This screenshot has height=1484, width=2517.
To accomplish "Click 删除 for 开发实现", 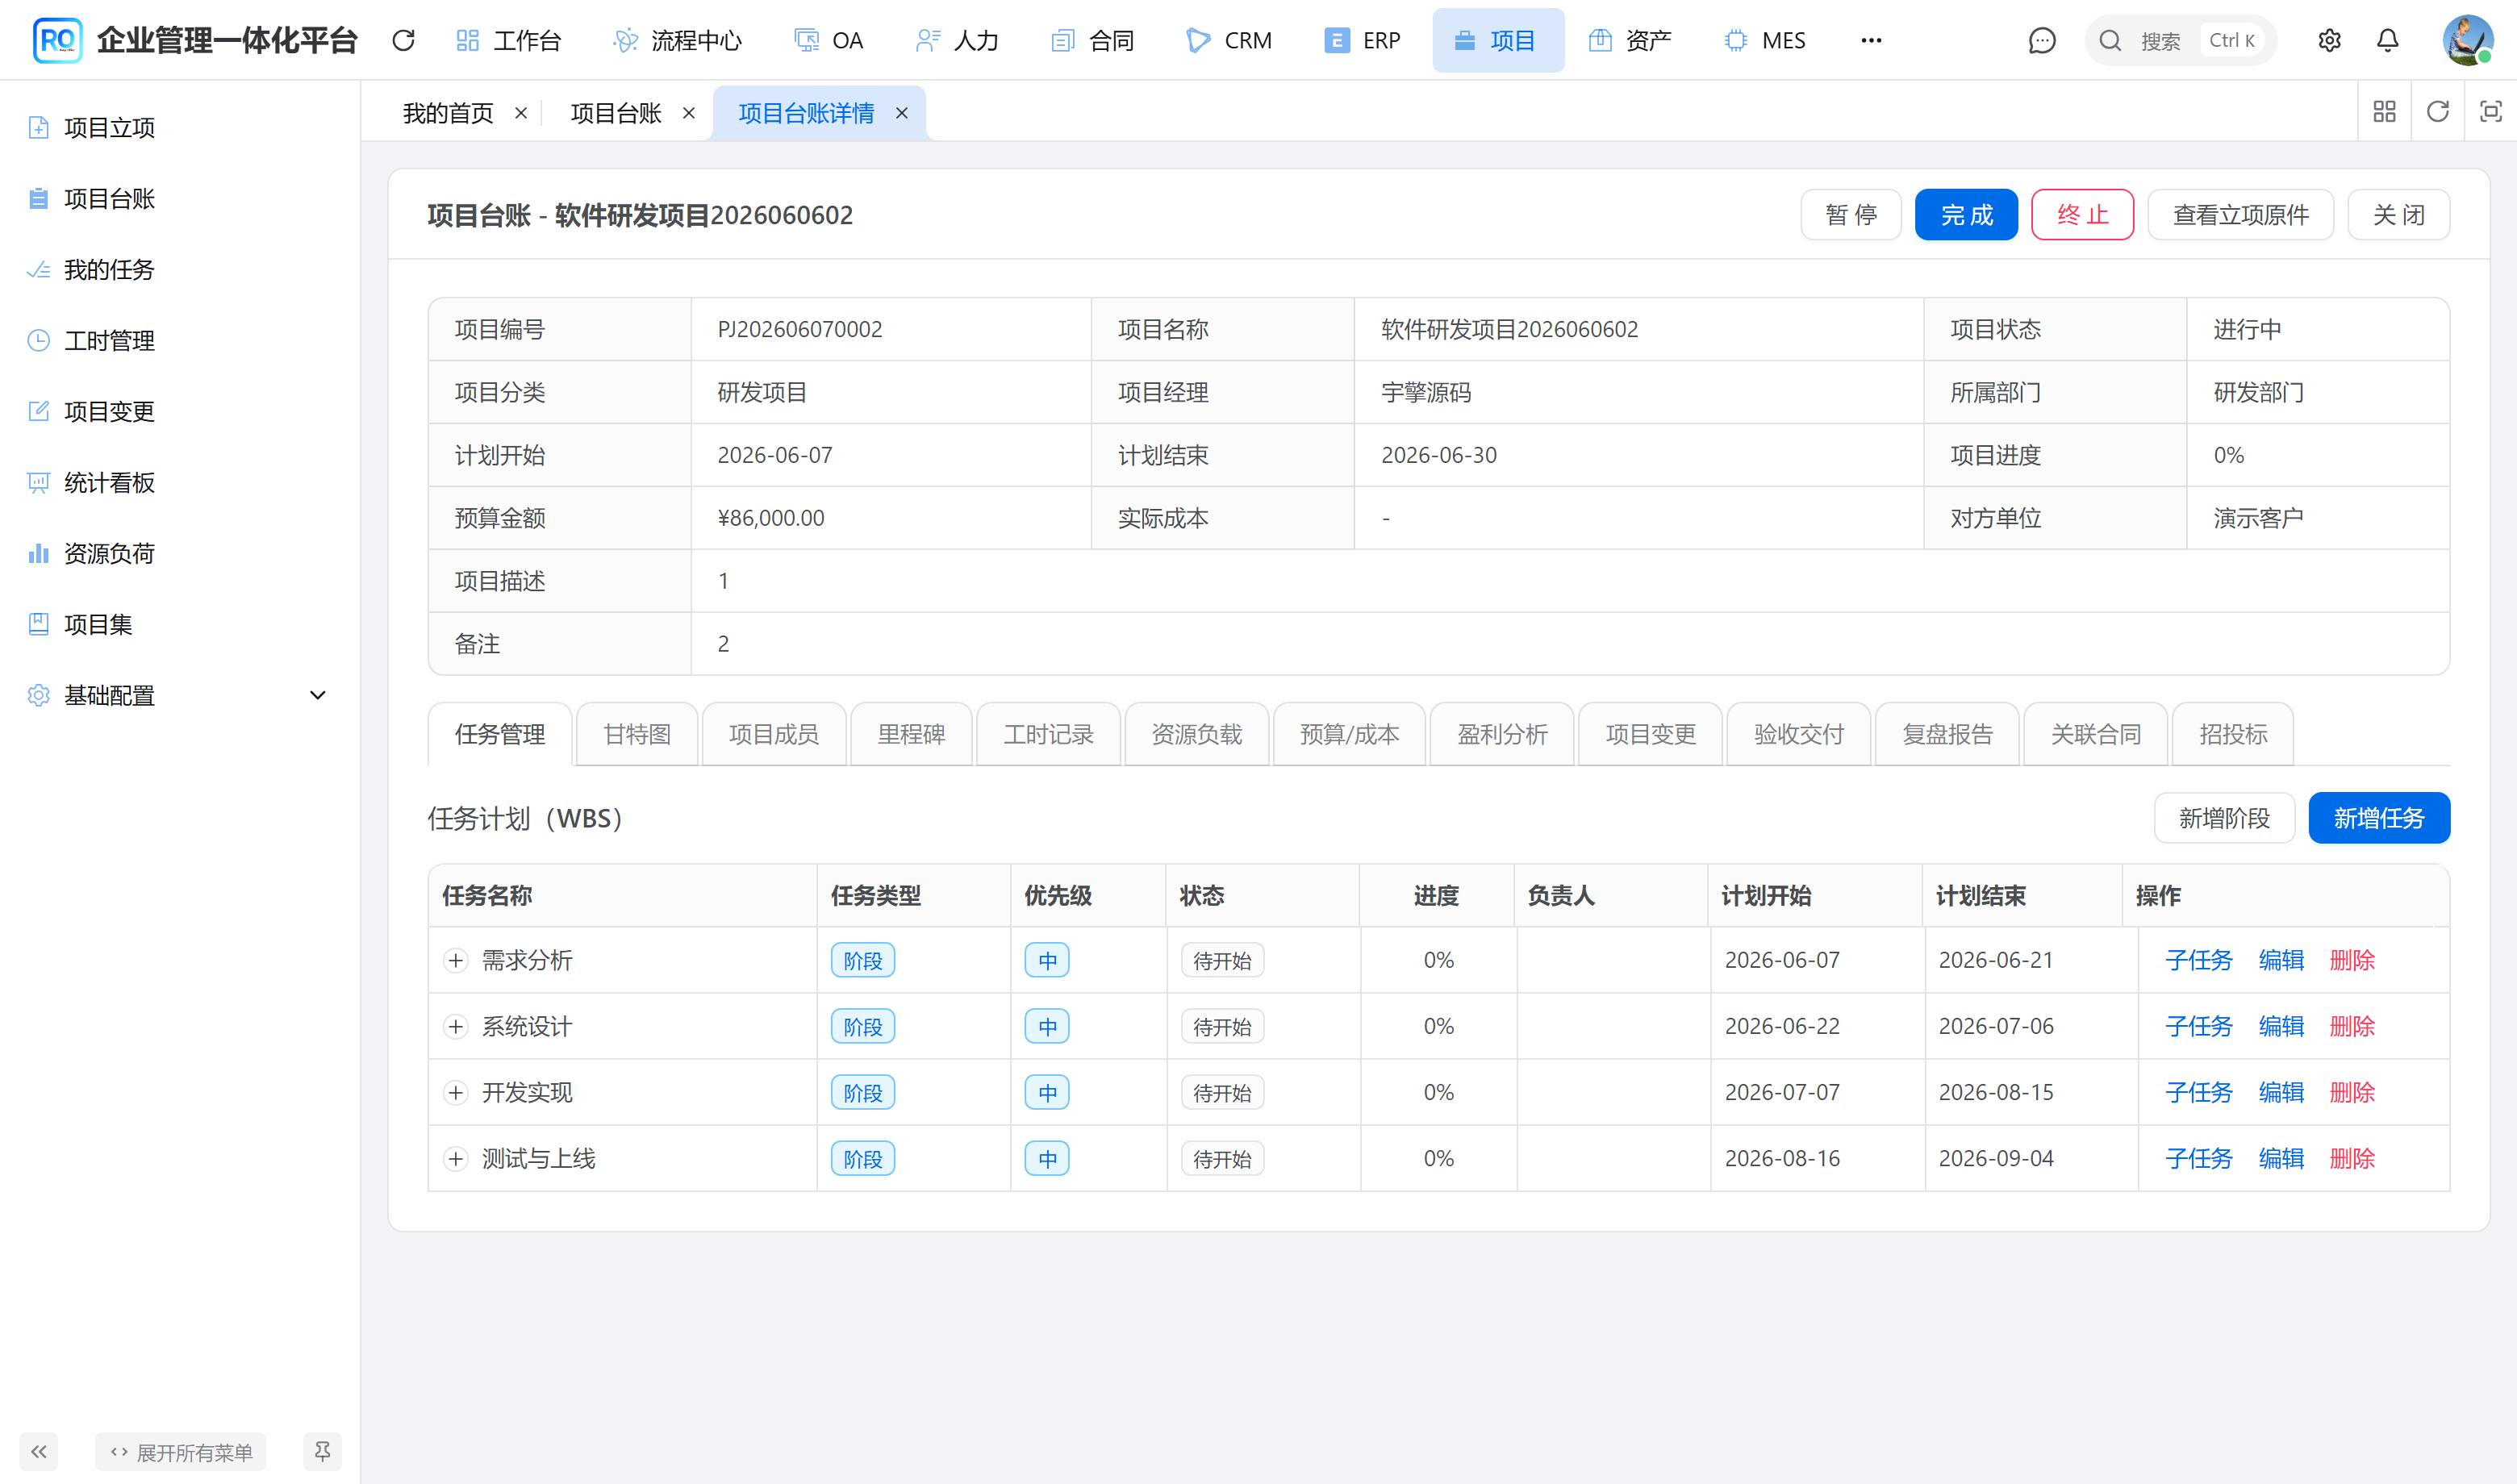I will 2352,1093.
